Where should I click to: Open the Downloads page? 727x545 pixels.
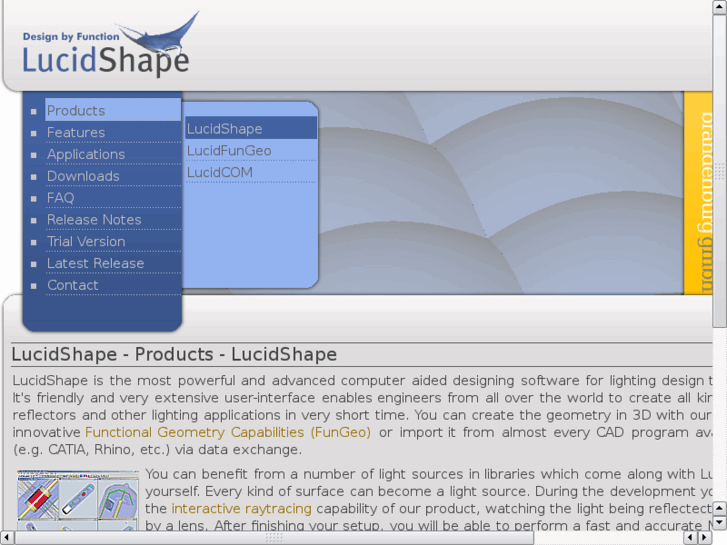pos(113,176)
